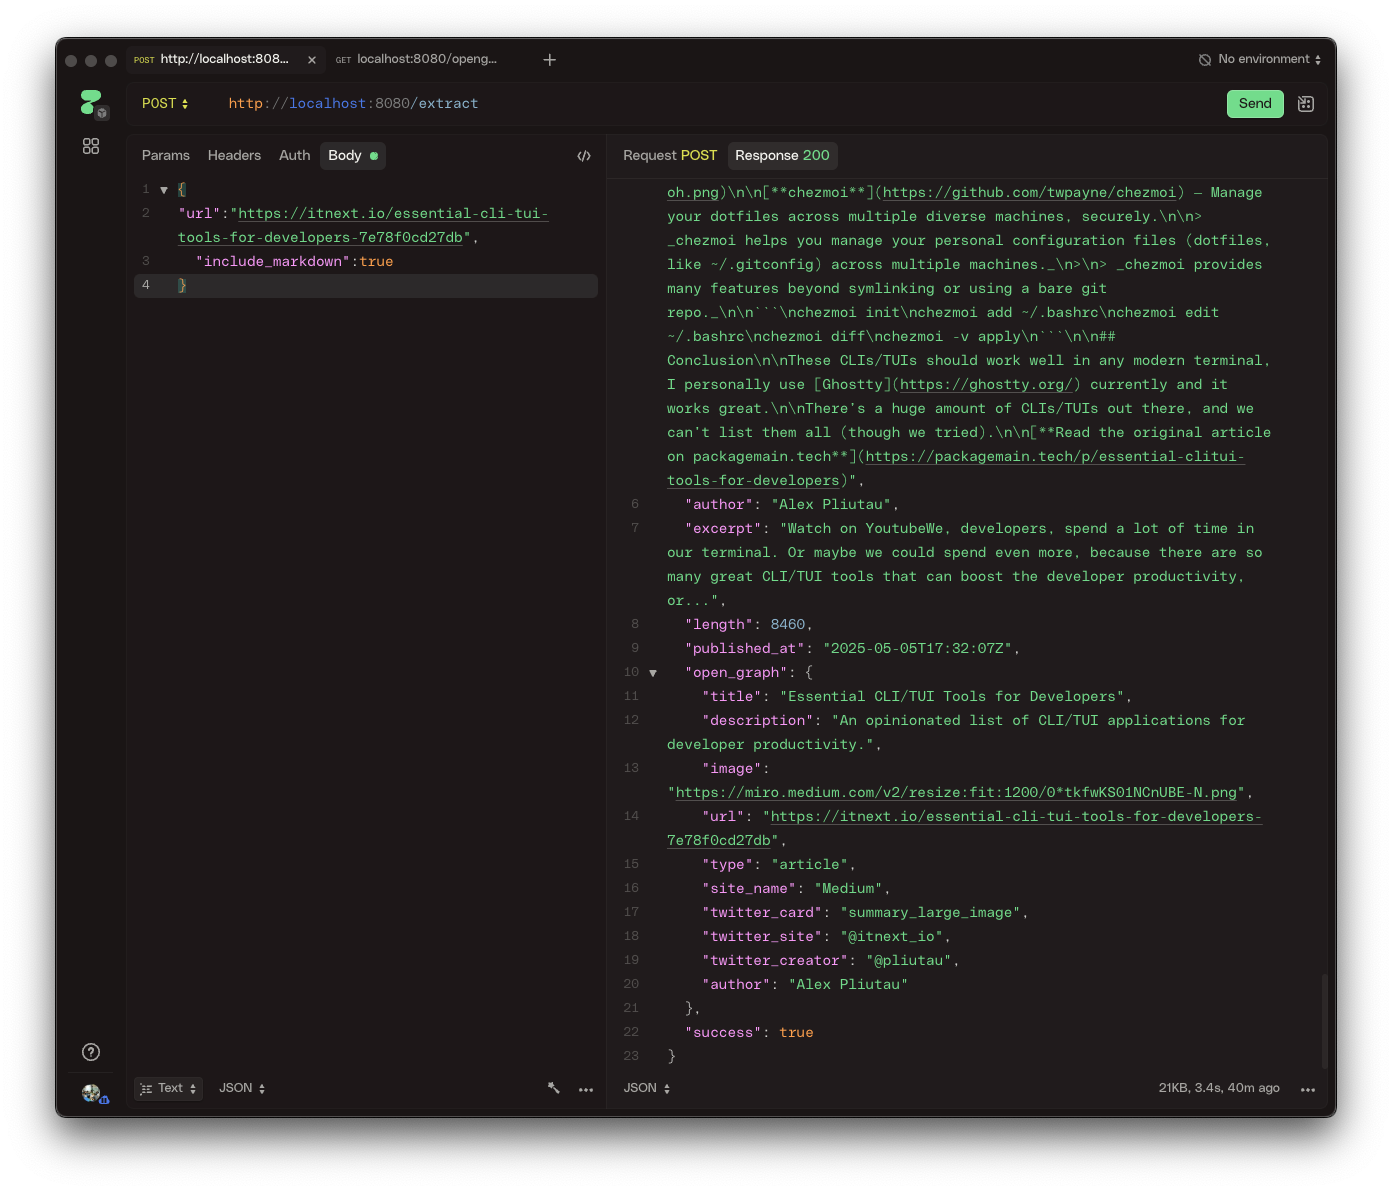
Task: Open response more options ellipsis
Action: point(1308,1089)
